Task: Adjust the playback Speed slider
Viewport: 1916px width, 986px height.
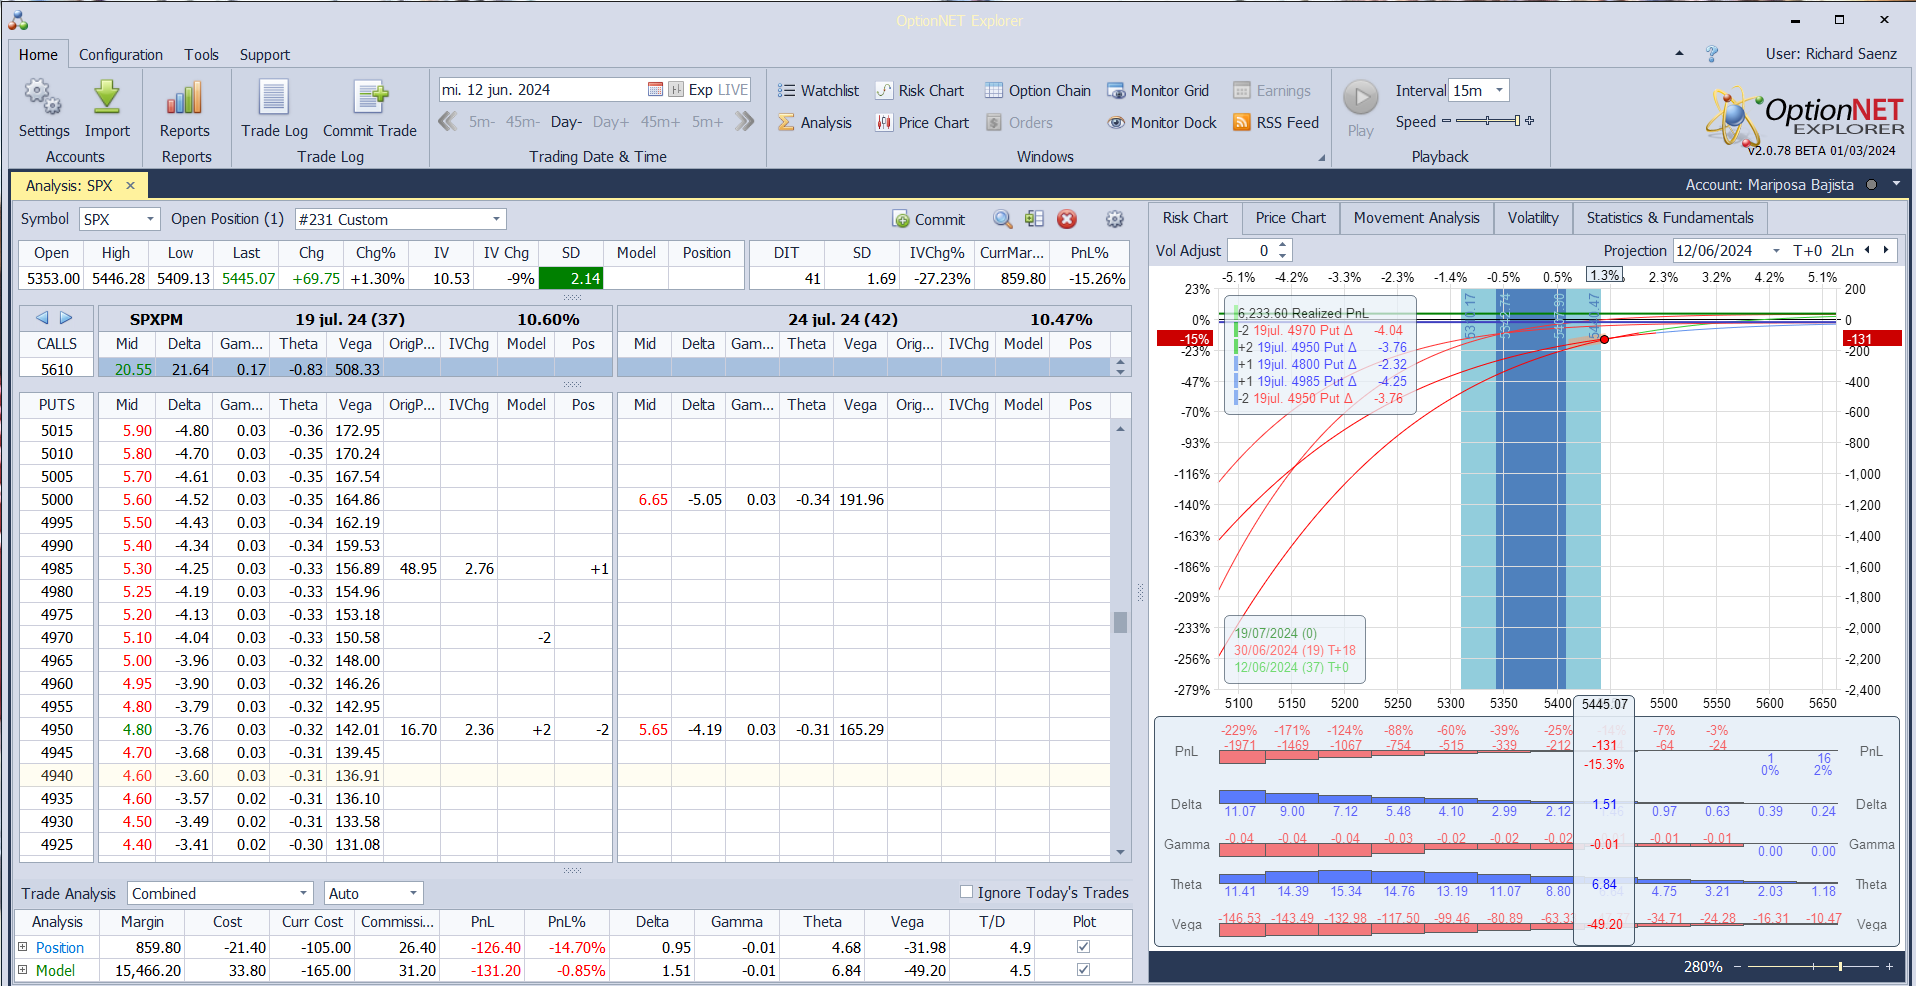Action: pos(1488,121)
